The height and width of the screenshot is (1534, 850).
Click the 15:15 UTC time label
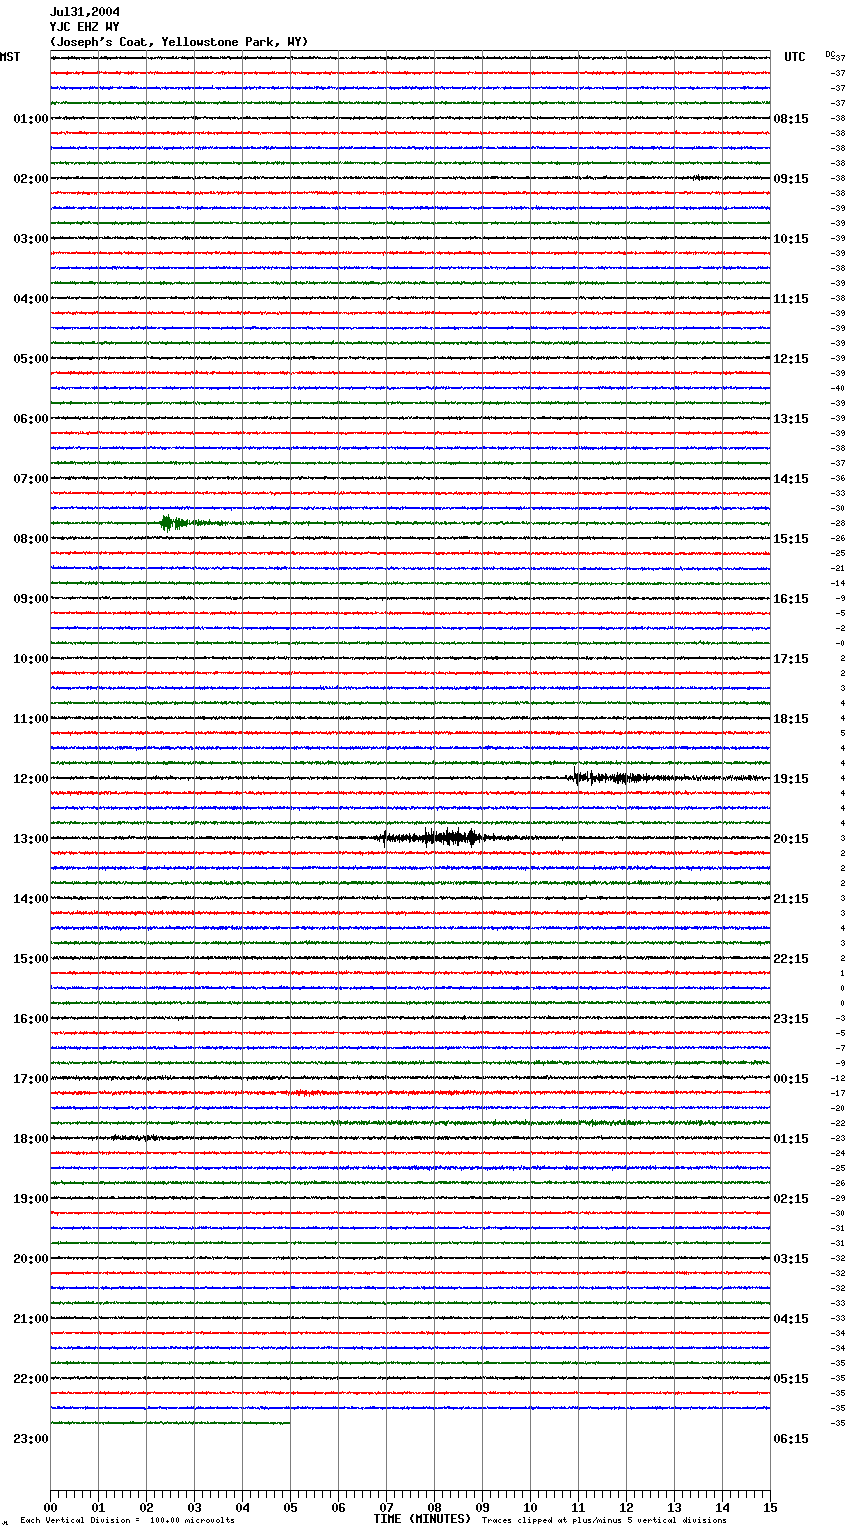tap(791, 539)
